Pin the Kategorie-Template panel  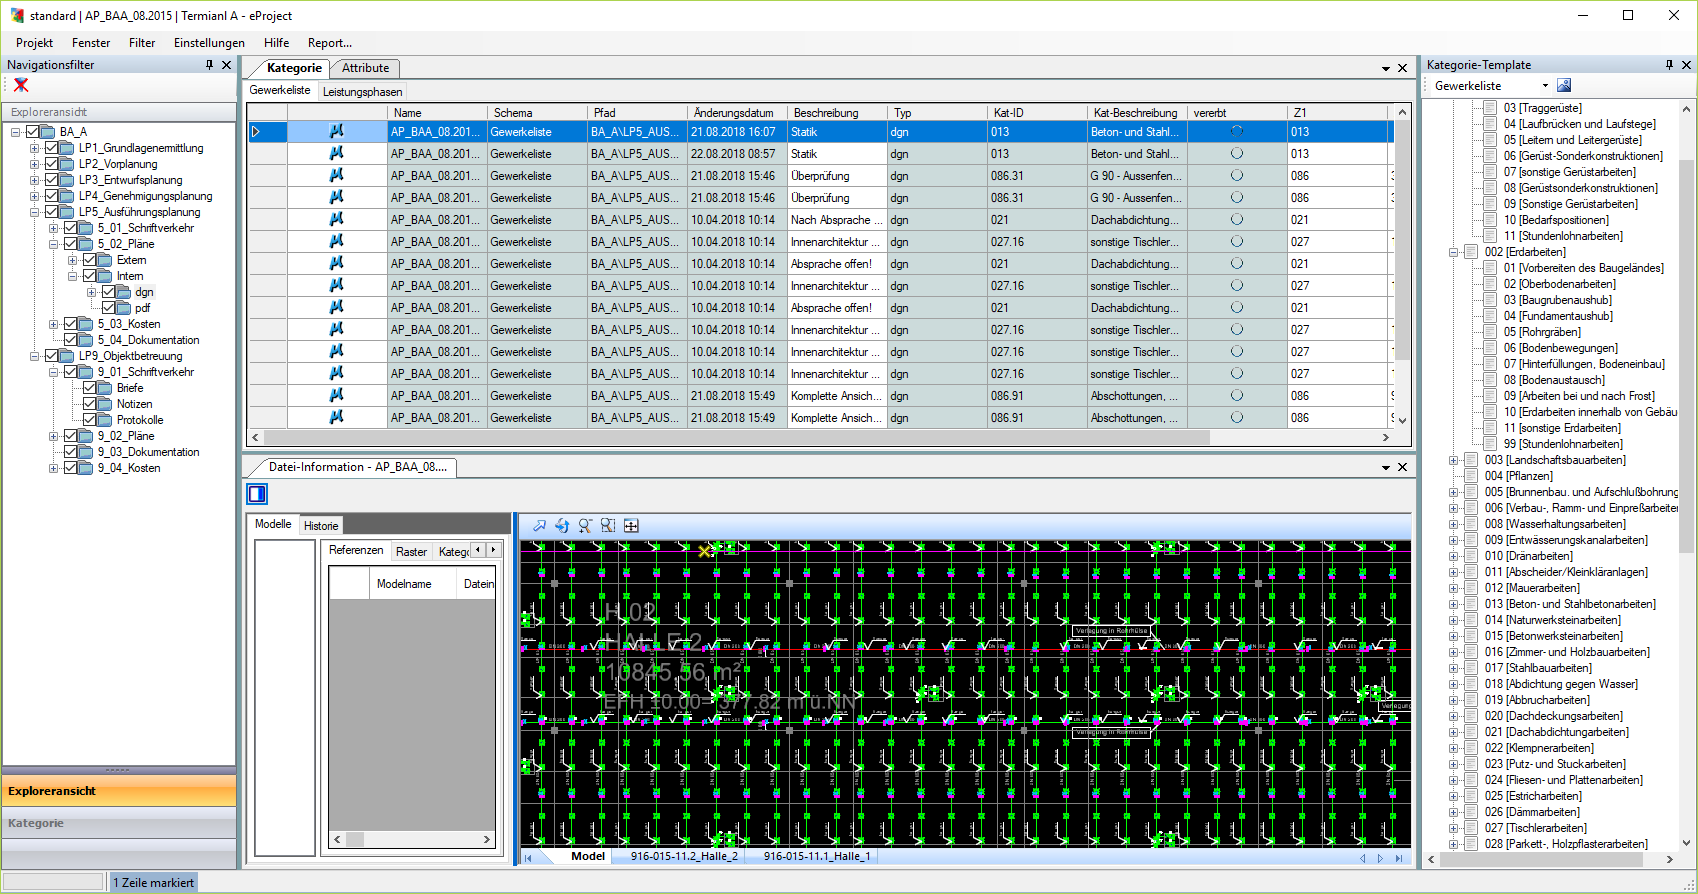[x=1669, y=65]
